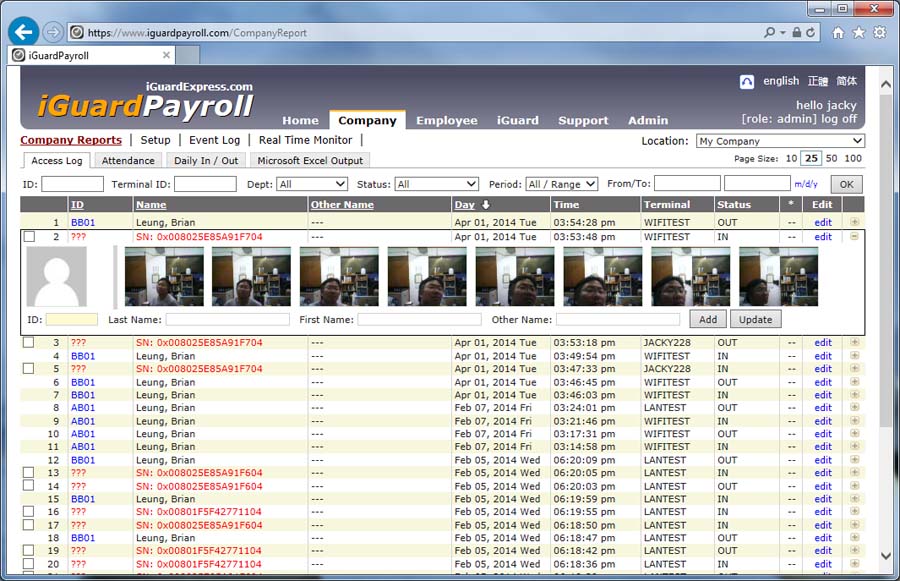
Task: Open the Setup submenu link
Action: [x=156, y=140]
